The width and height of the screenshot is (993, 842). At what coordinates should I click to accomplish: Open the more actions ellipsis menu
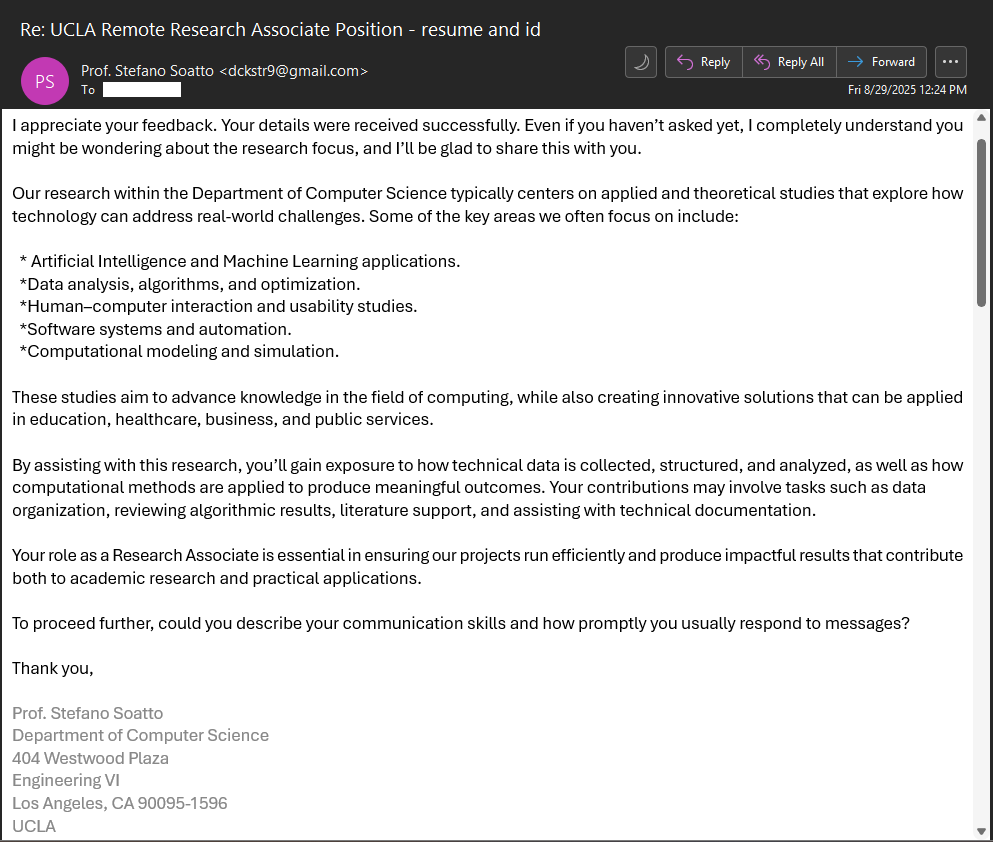pyautogui.click(x=951, y=62)
